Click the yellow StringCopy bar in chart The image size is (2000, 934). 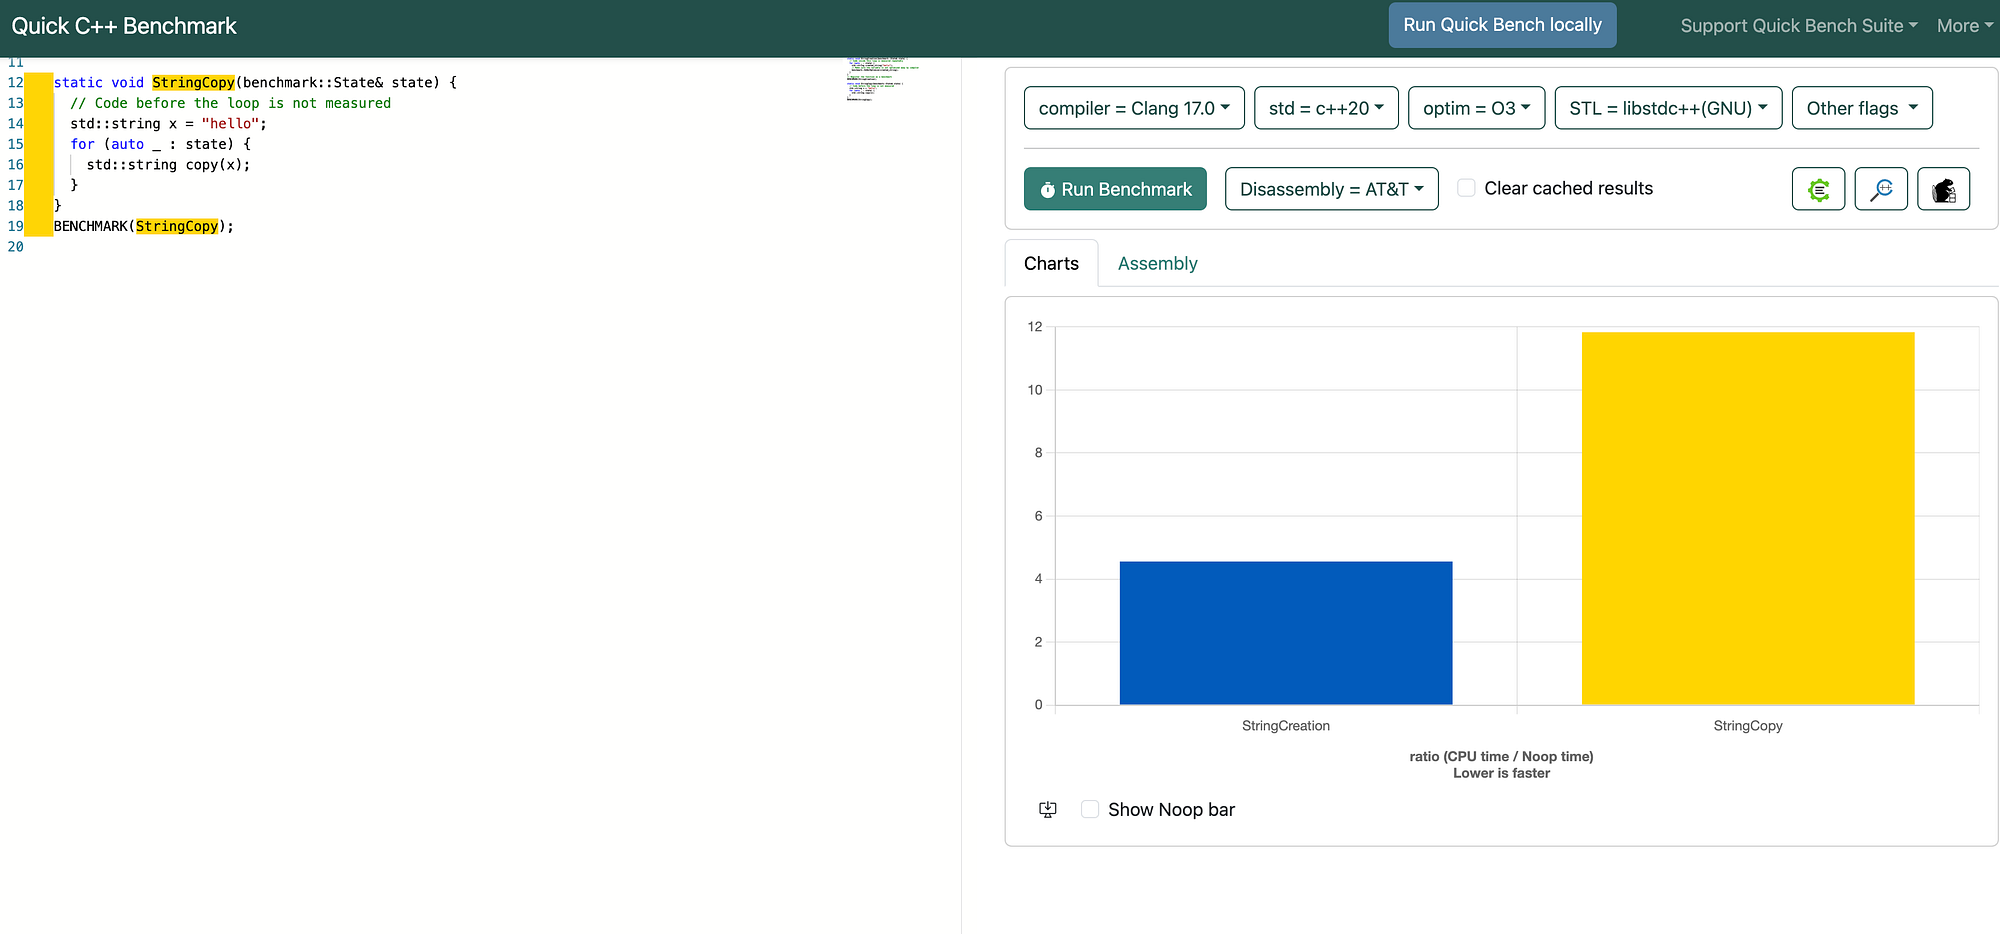1748,518
